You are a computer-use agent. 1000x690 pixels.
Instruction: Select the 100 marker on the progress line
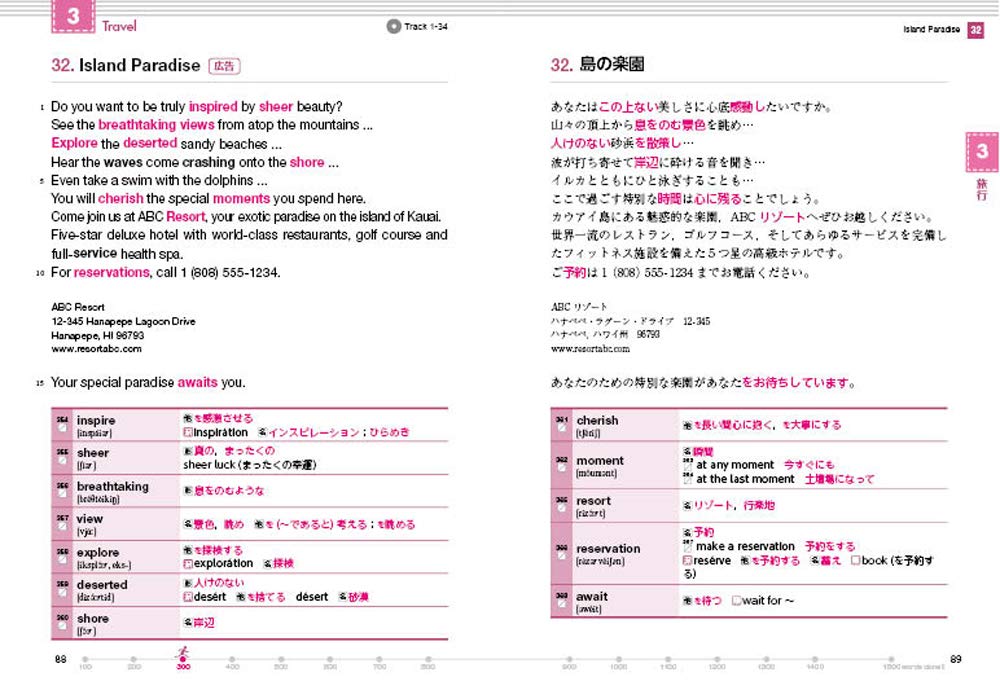click(x=85, y=659)
